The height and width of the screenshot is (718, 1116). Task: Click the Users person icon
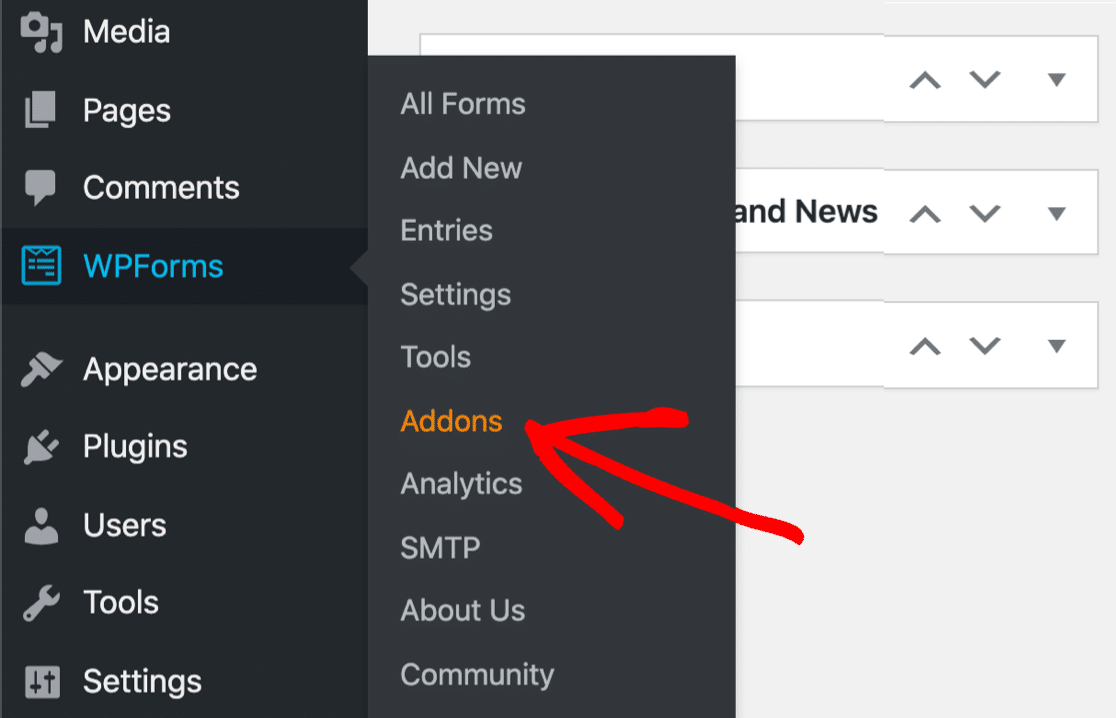click(x=42, y=525)
